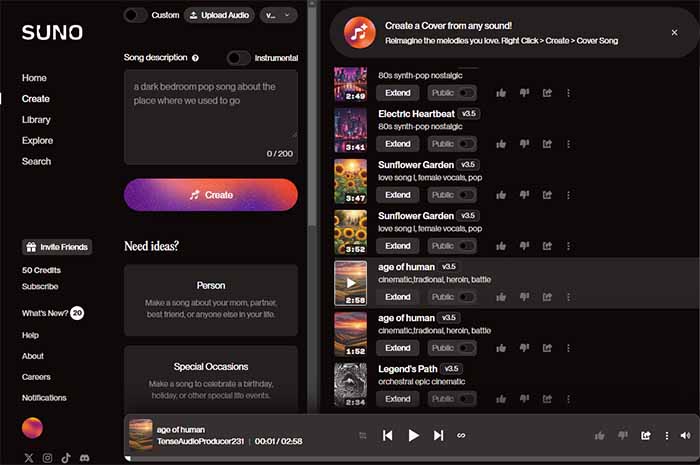The height and width of the screenshot is (465, 700).
Task: Open the Careers link
Action: [x=36, y=377]
